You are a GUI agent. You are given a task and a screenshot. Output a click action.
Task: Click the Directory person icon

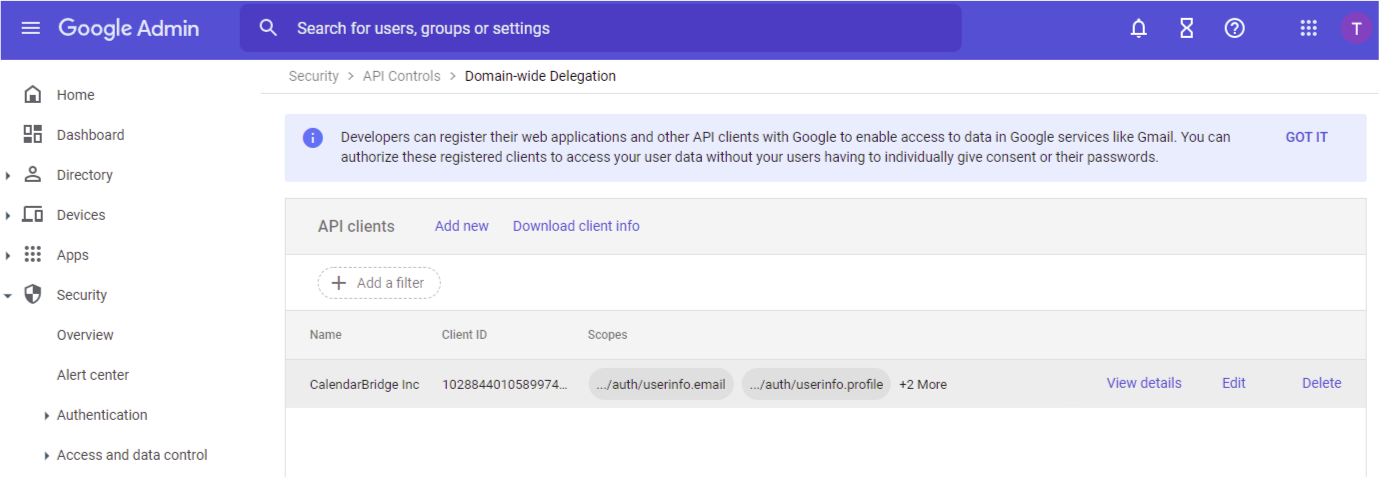(x=32, y=174)
